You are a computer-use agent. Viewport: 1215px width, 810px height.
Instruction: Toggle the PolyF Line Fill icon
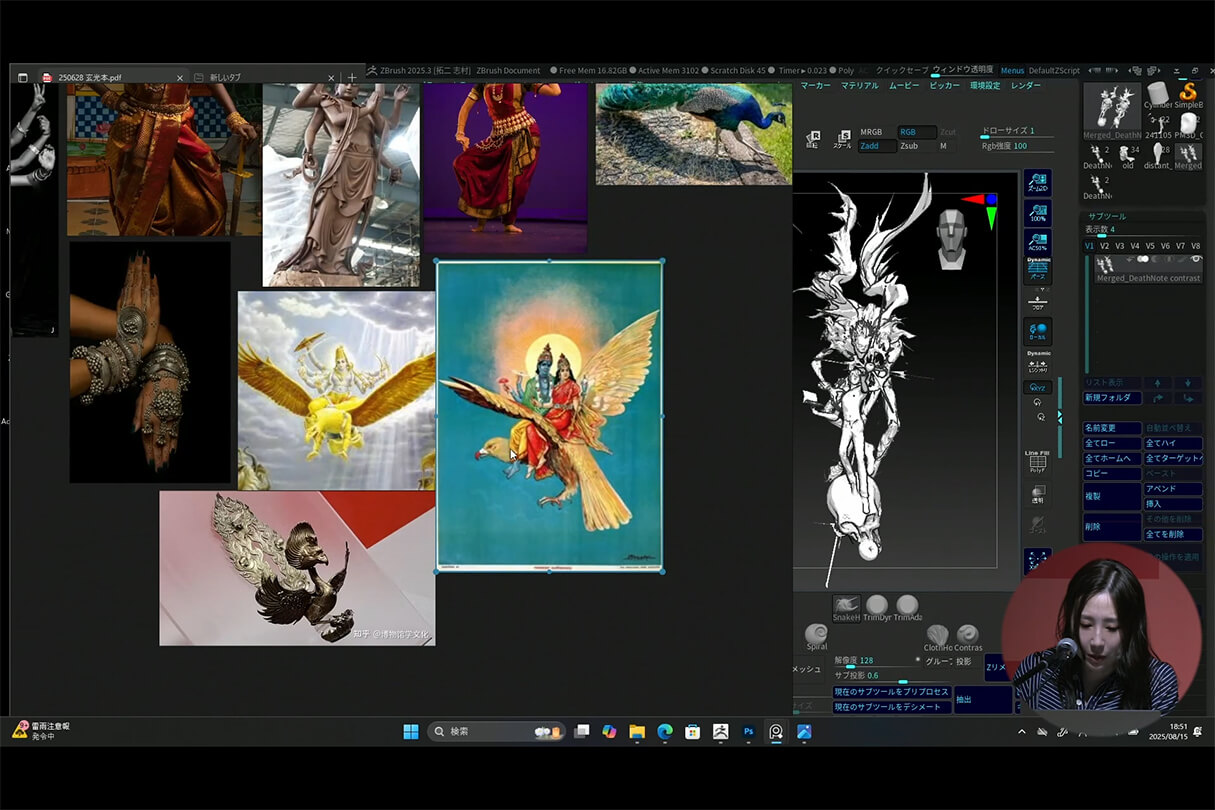pyautogui.click(x=1037, y=462)
